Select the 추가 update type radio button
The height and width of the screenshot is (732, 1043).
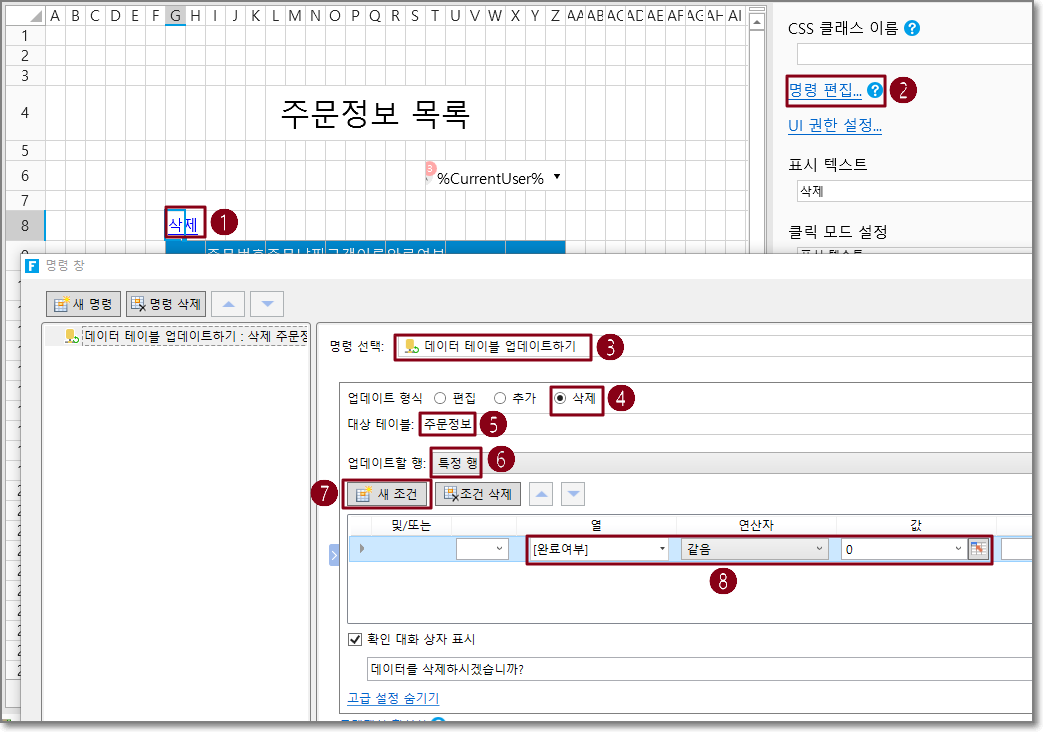500,397
